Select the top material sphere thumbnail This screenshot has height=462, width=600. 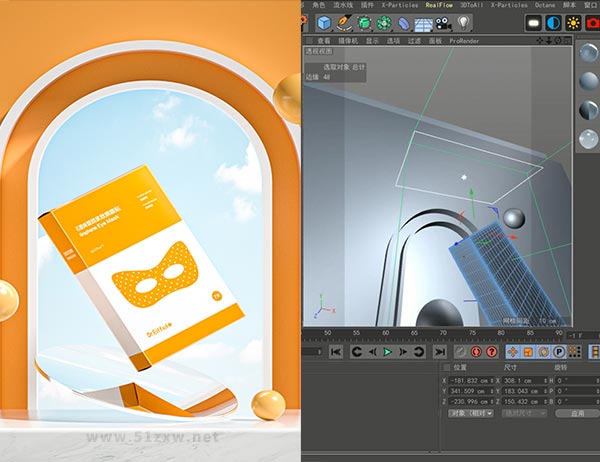589,52
